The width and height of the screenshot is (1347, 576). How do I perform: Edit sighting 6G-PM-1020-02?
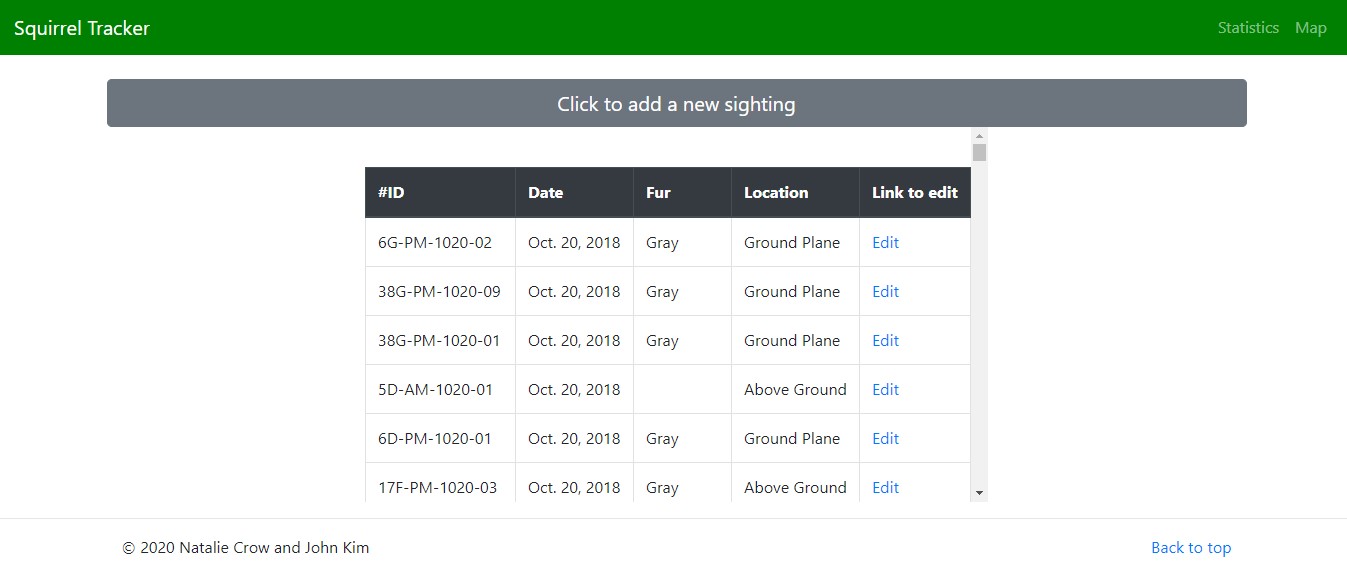885,243
